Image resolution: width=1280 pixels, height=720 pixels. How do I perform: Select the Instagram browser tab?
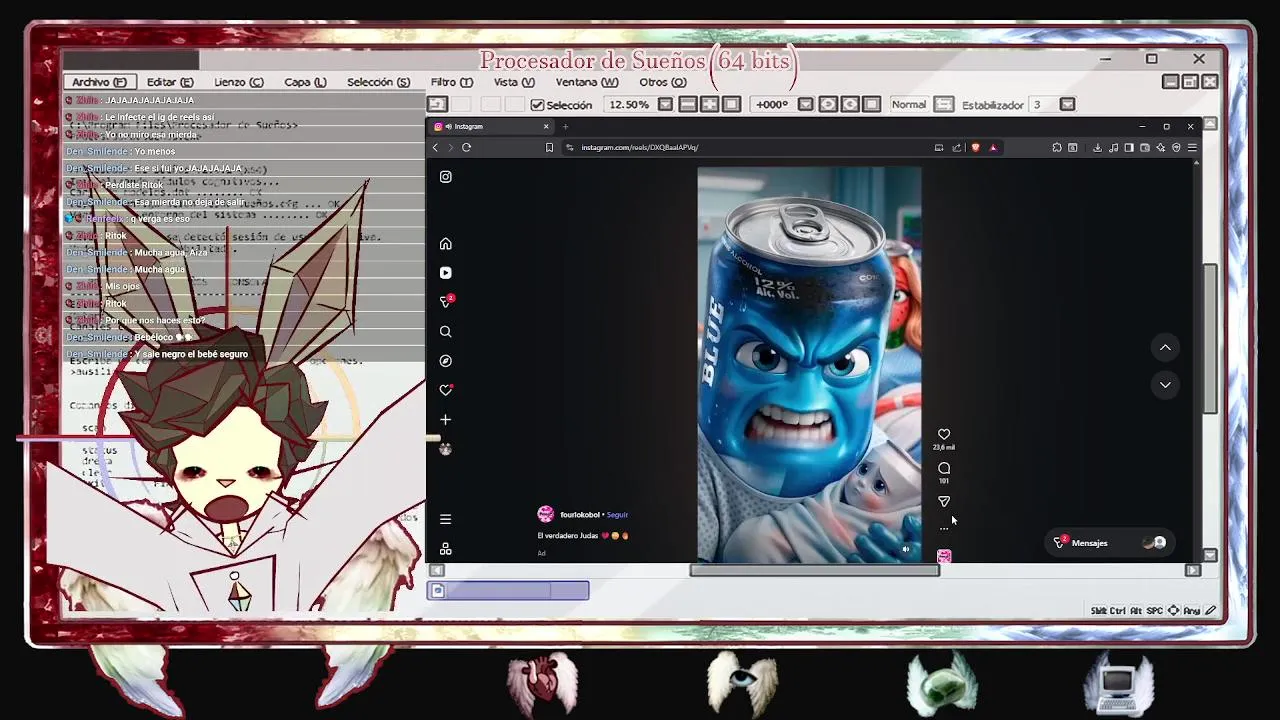click(x=493, y=126)
